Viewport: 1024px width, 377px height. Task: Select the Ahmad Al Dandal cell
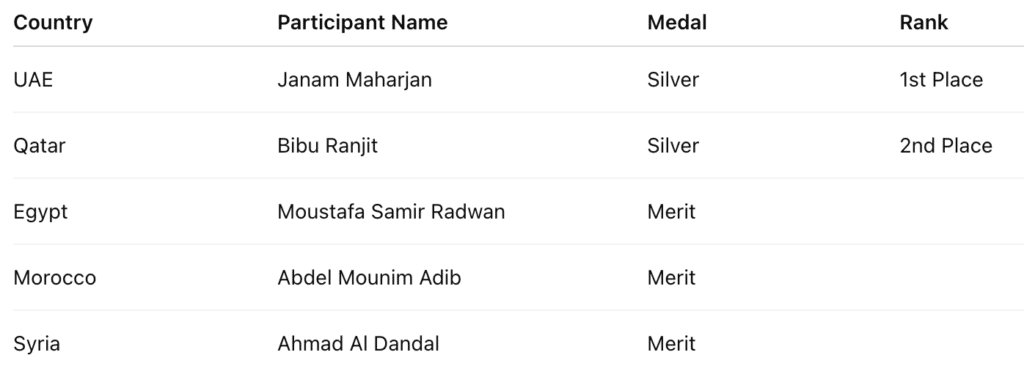pyautogui.click(x=358, y=344)
